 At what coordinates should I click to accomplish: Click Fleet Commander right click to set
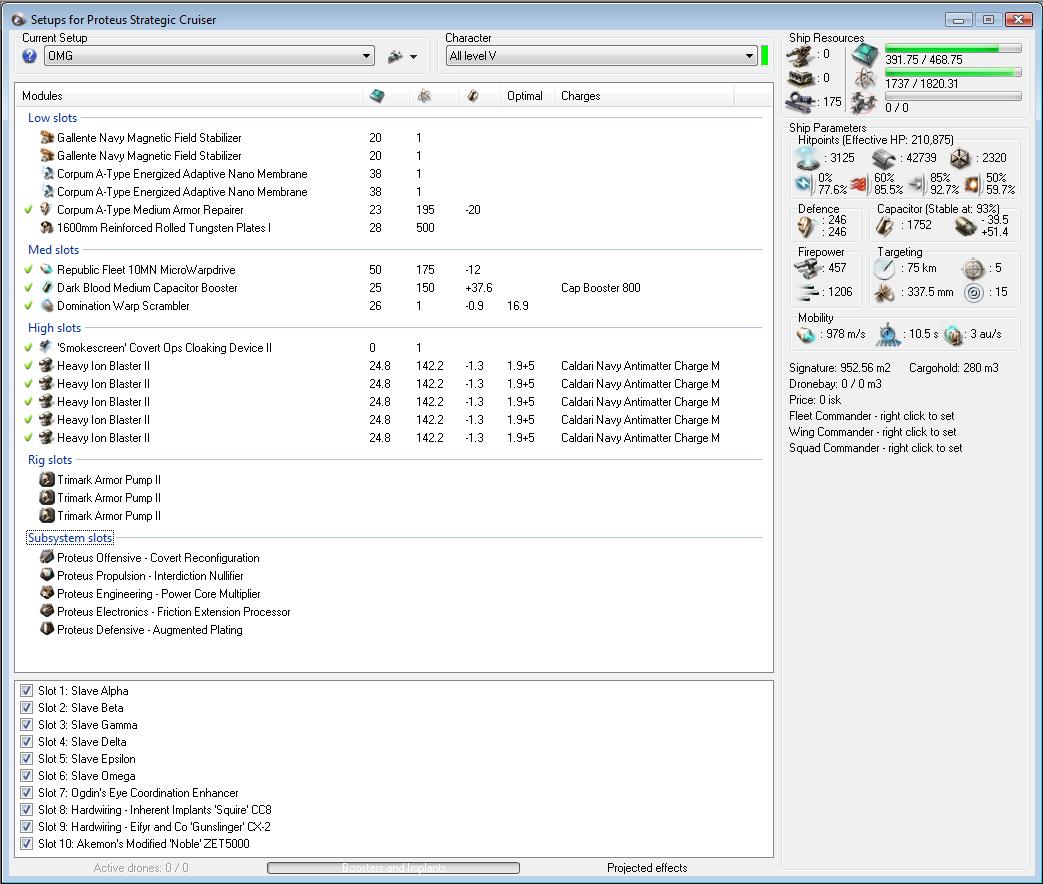871,416
